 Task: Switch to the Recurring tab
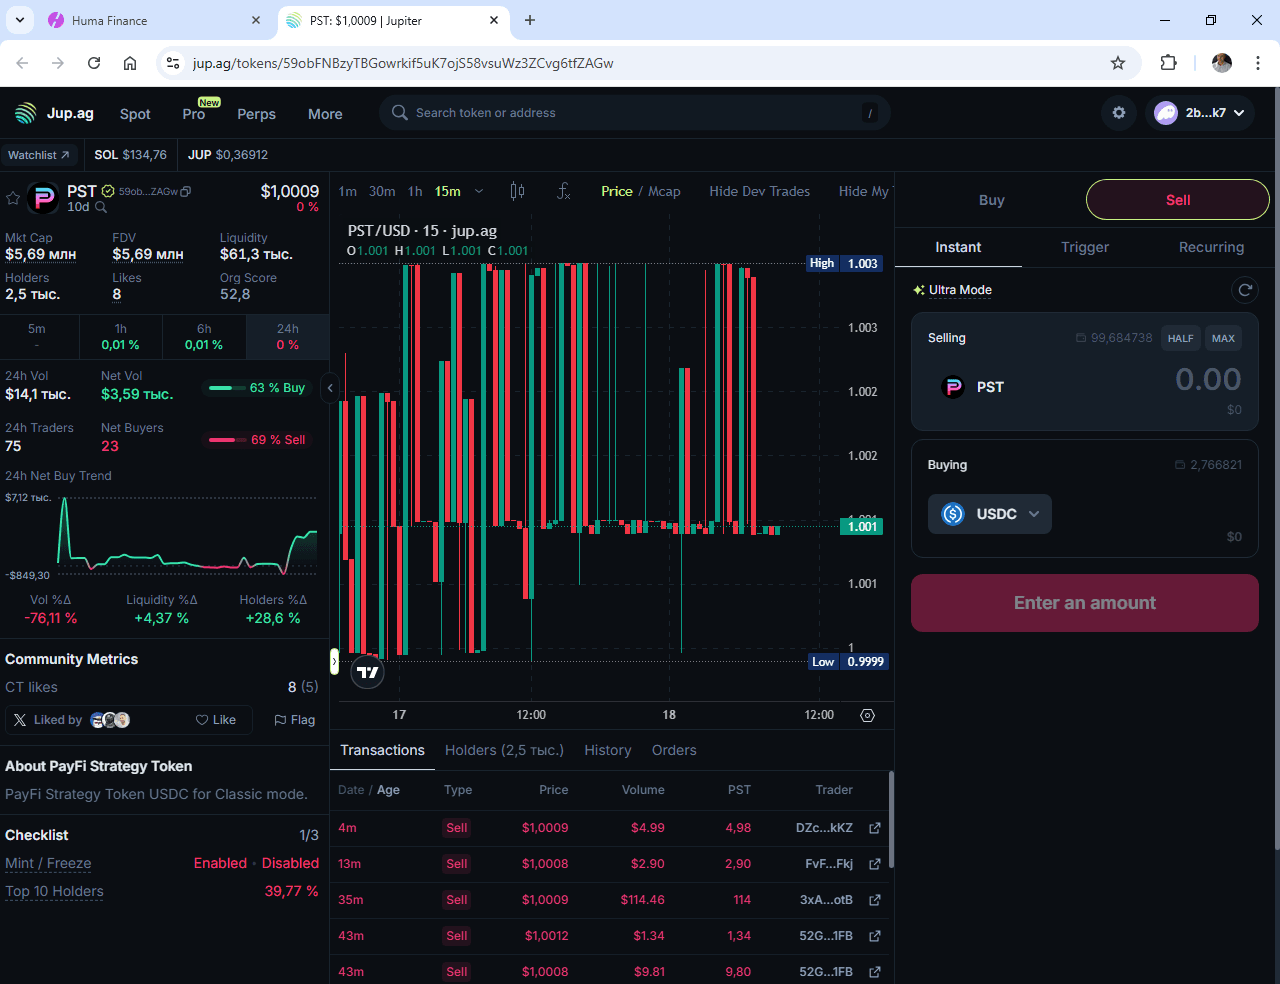click(x=1211, y=247)
